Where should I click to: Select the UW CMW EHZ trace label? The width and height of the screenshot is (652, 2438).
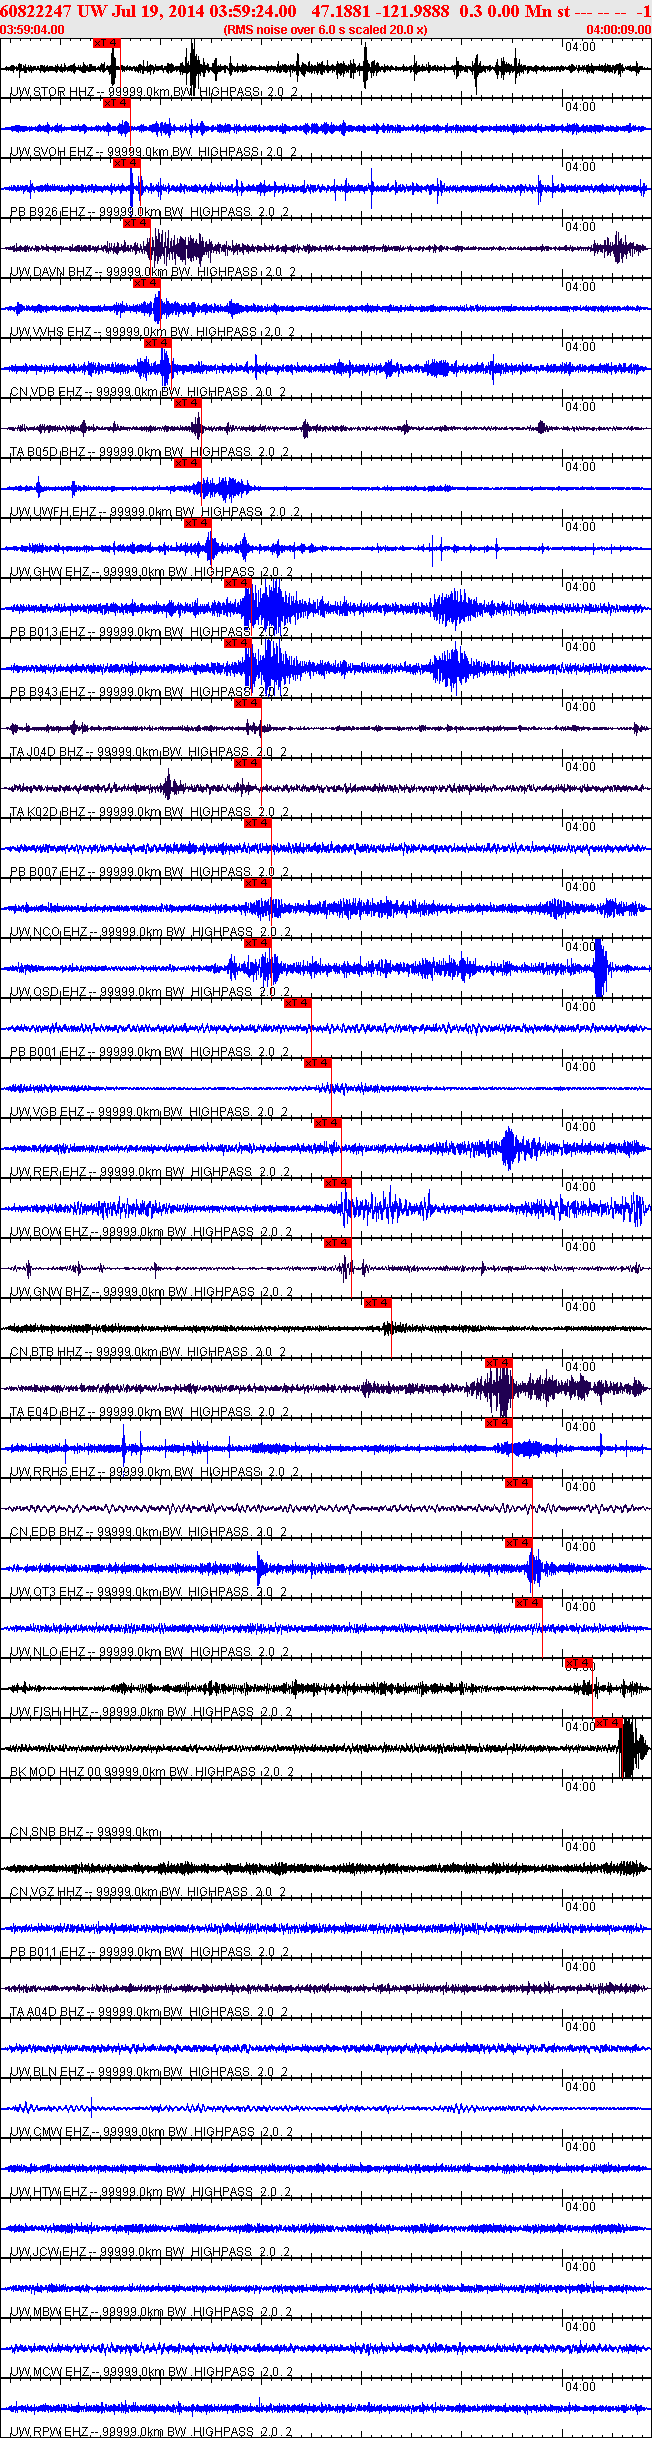[x=151, y=2132]
